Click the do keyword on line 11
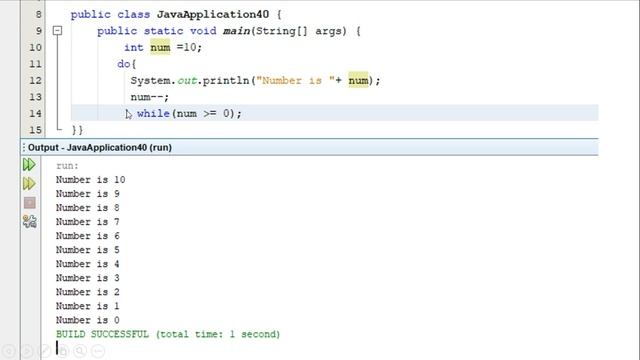This screenshot has height=360, width=640. click(x=123, y=64)
